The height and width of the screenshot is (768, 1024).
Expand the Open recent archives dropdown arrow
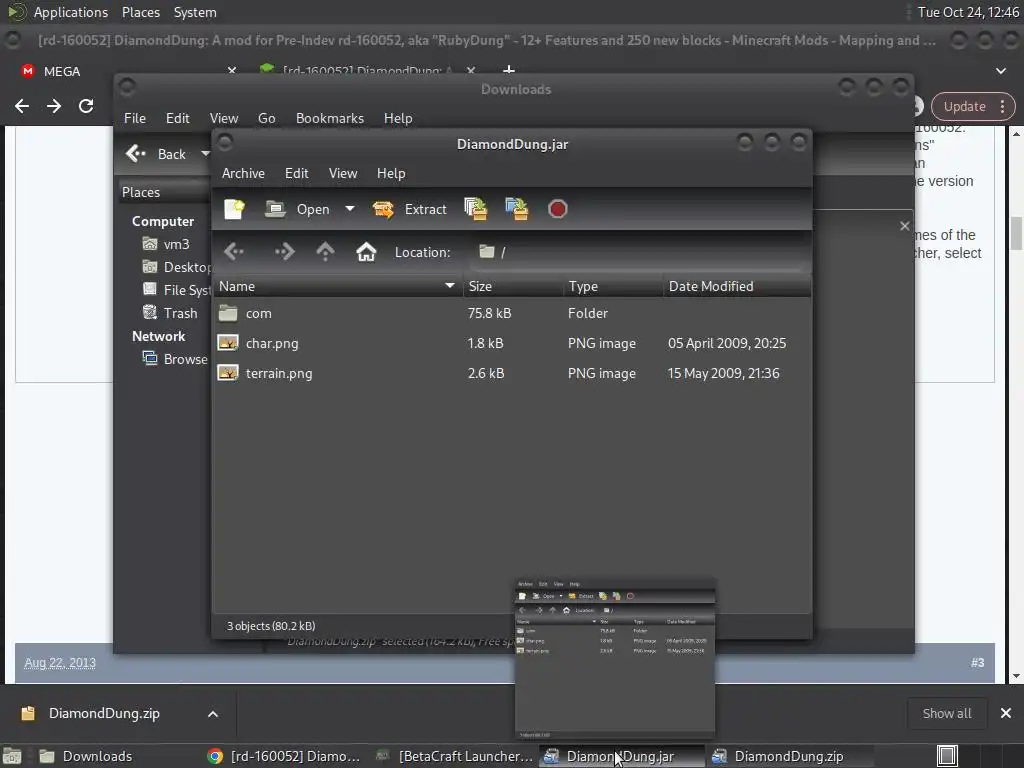350,209
